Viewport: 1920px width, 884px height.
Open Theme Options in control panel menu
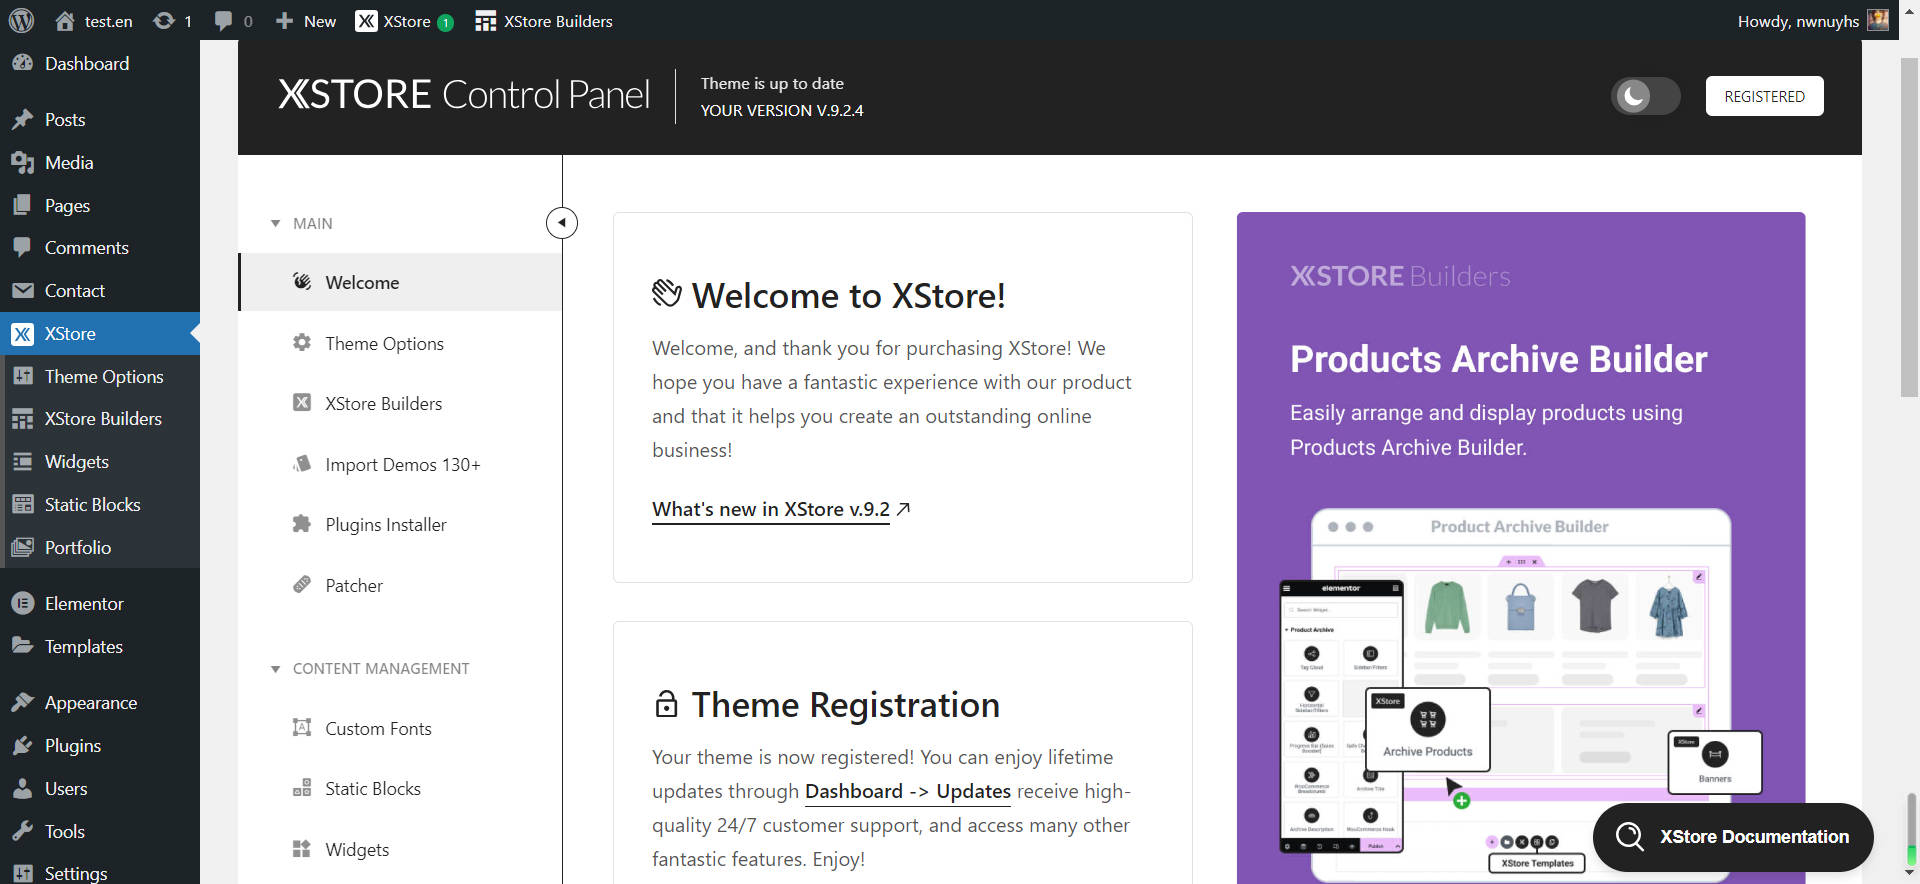click(x=400, y=343)
